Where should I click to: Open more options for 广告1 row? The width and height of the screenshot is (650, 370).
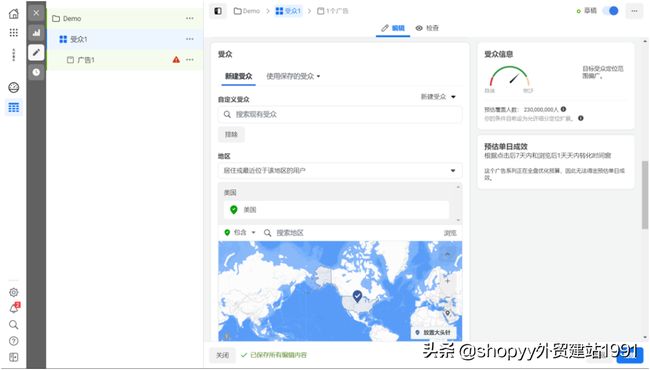(190, 60)
